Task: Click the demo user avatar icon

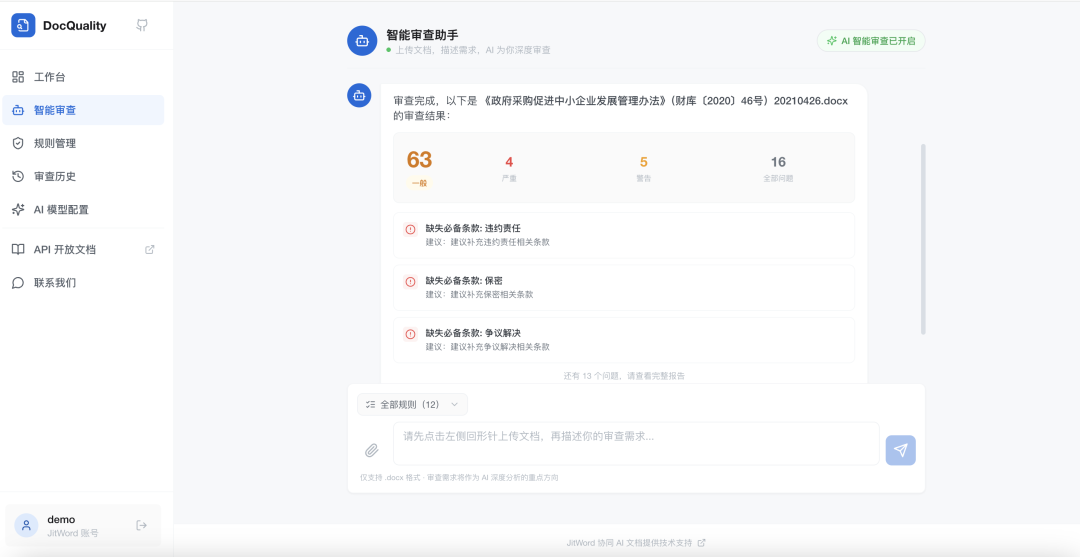Action: [x=26, y=525]
